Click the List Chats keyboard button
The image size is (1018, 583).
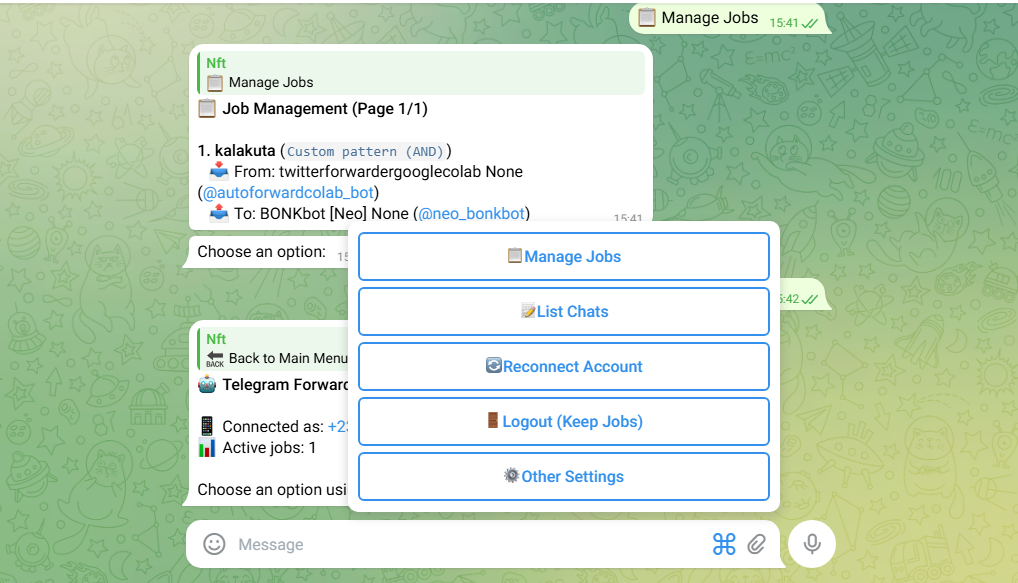[564, 312]
